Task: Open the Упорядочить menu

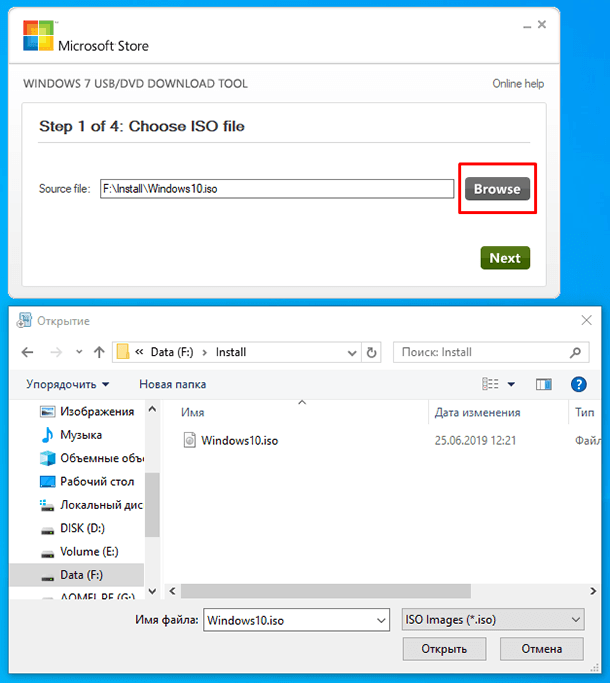Action: point(68,384)
